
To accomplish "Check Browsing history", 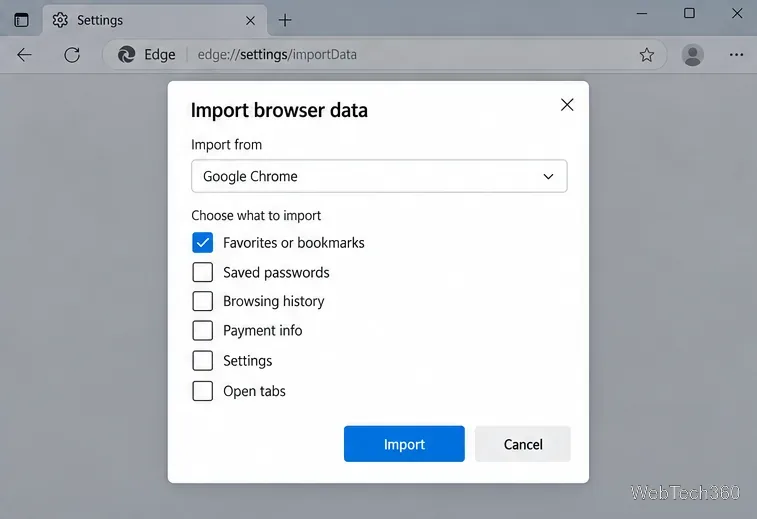I will point(202,301).
